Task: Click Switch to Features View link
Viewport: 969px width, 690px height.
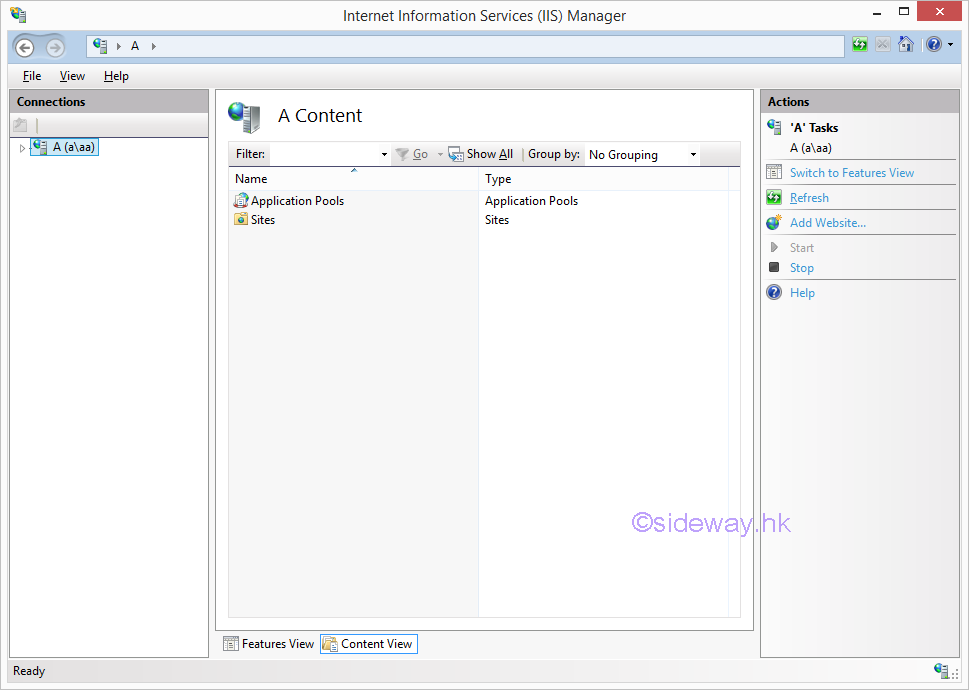Action: tap(851, 173)
